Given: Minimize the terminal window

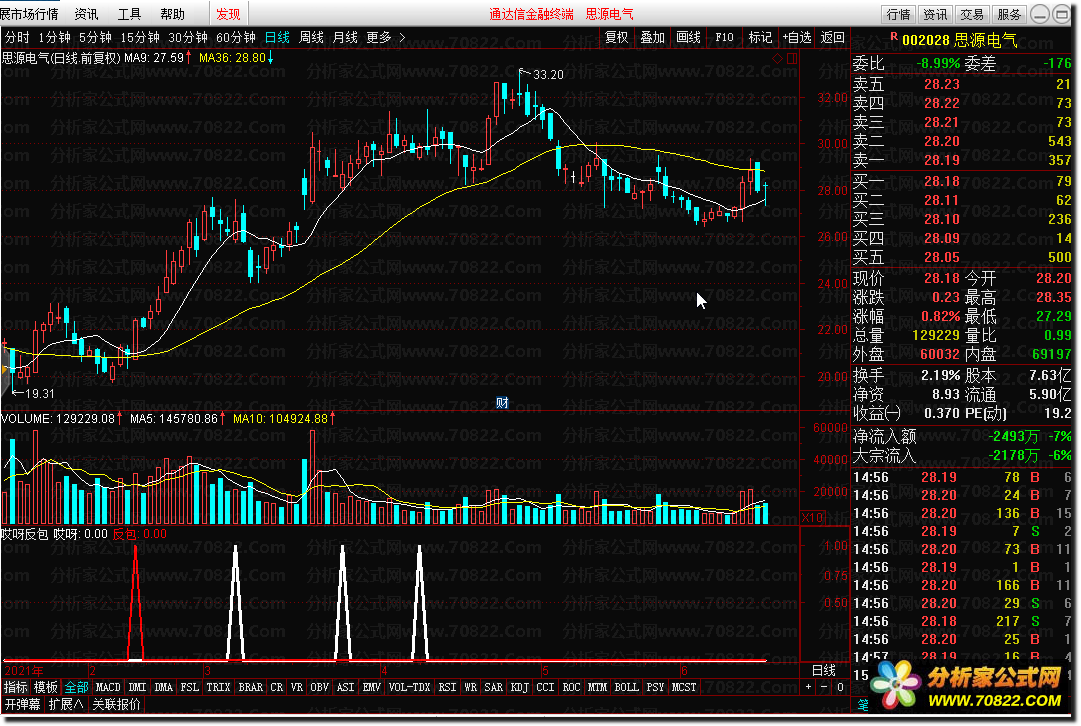Looking at the screenshot, I should pyautogui.click(x=1040, y=14).
